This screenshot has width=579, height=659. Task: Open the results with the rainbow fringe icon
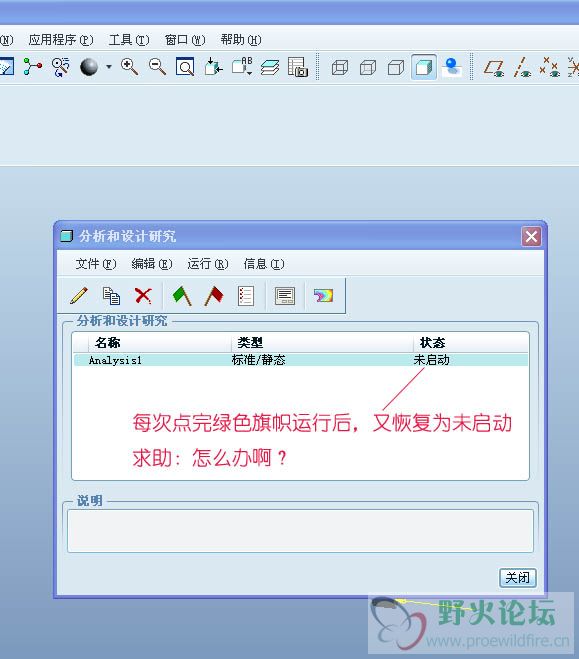(x=324, y=295)
